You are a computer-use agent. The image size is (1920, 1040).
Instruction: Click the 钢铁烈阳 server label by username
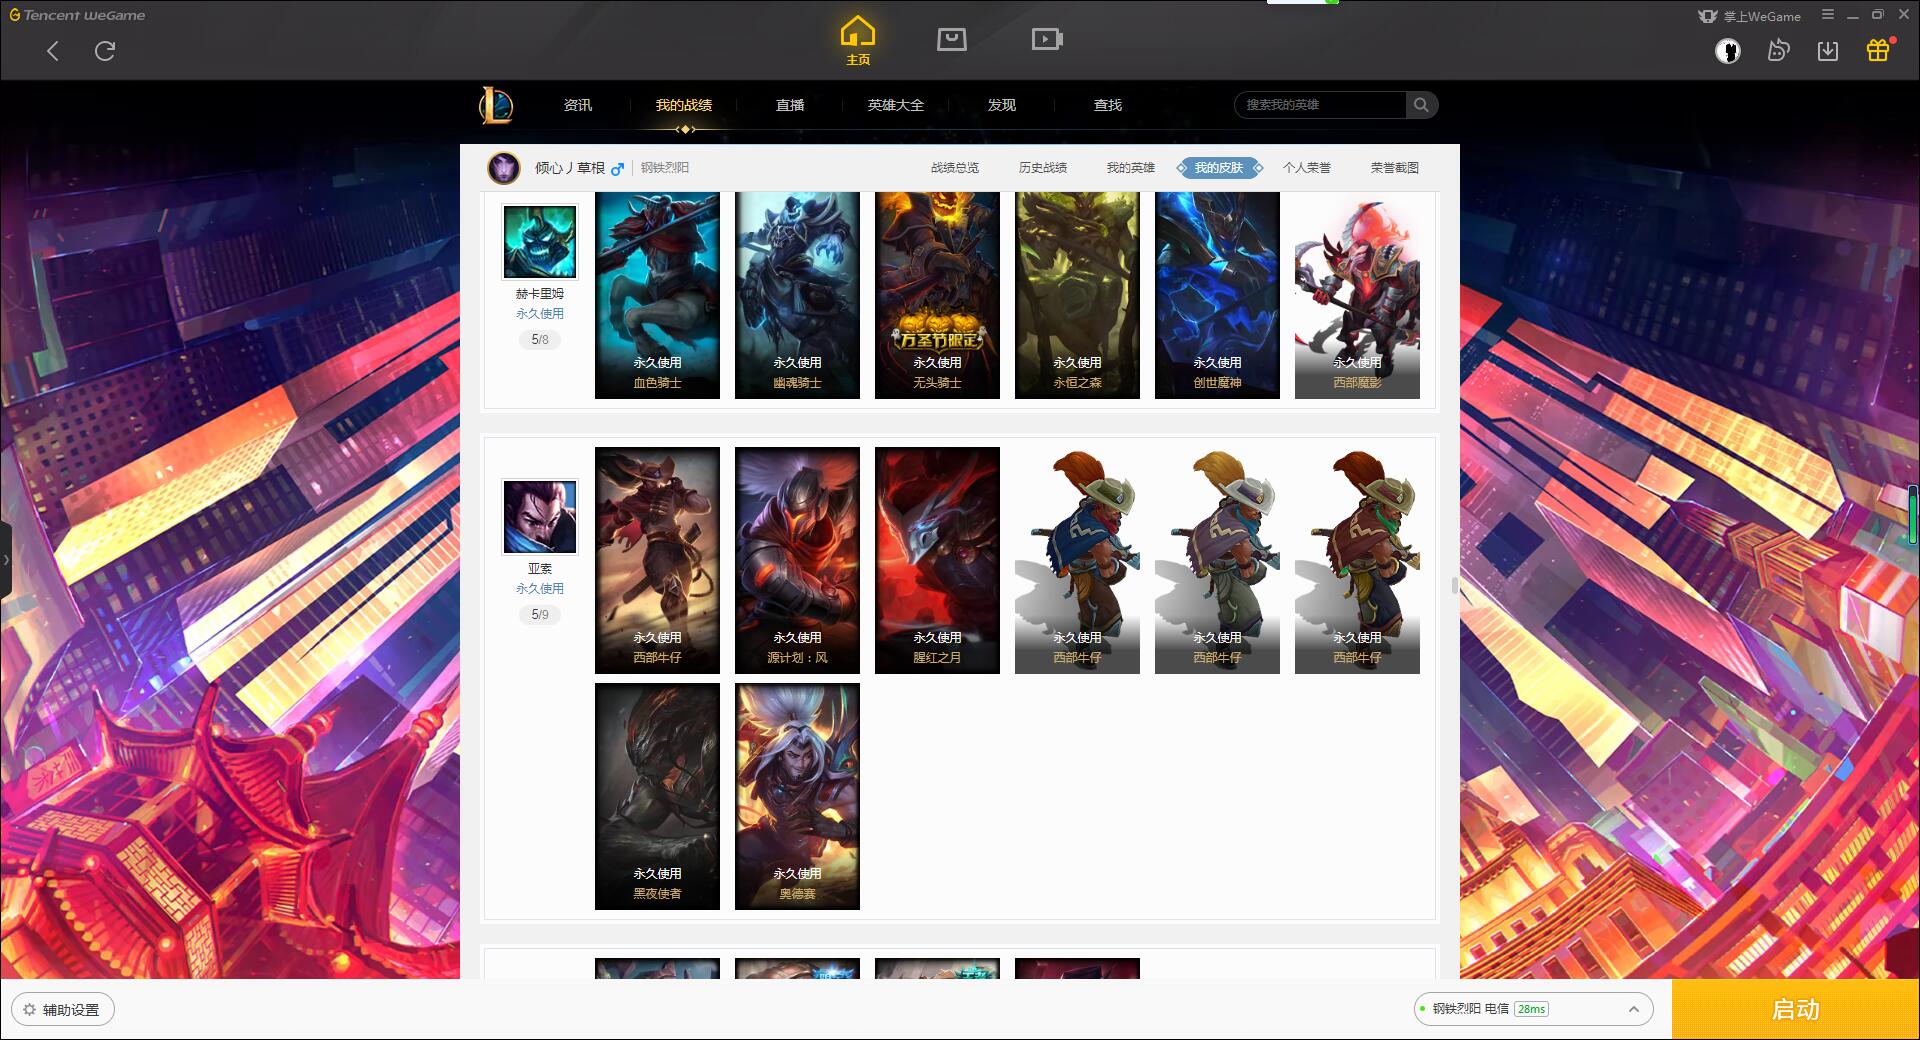point(665,168)
